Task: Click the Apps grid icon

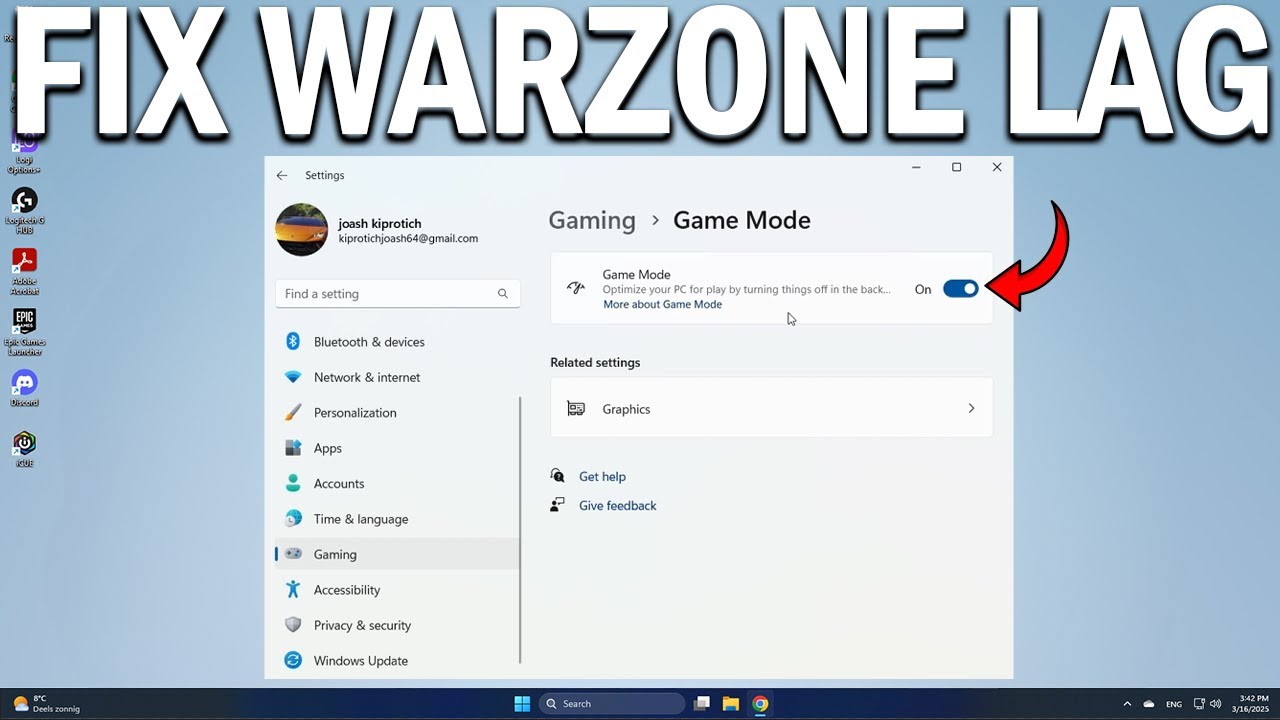Action: [293, 448]
